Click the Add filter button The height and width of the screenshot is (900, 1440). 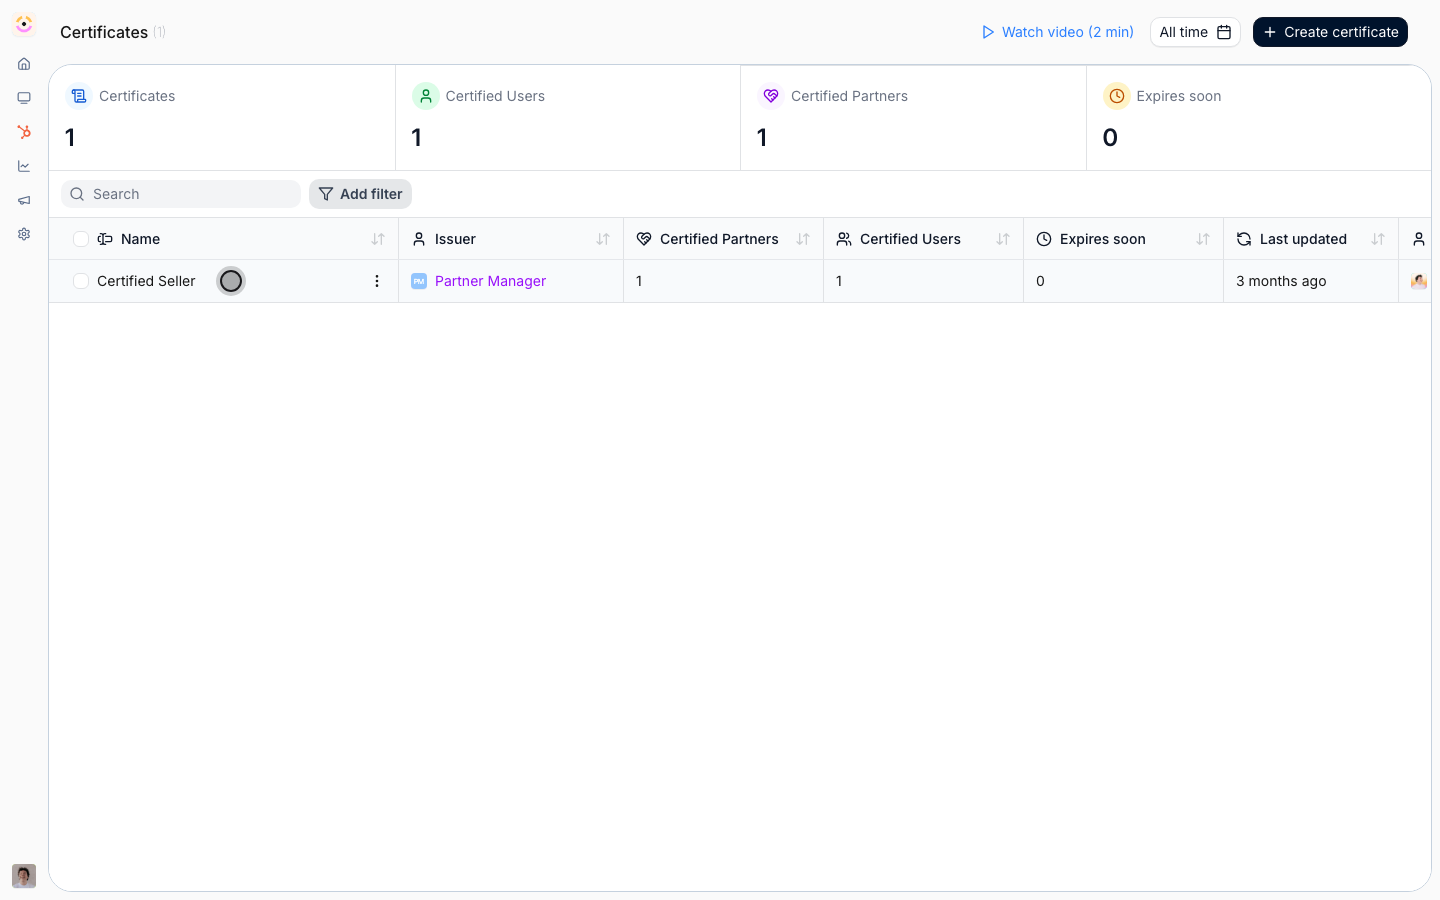[360, 194]
